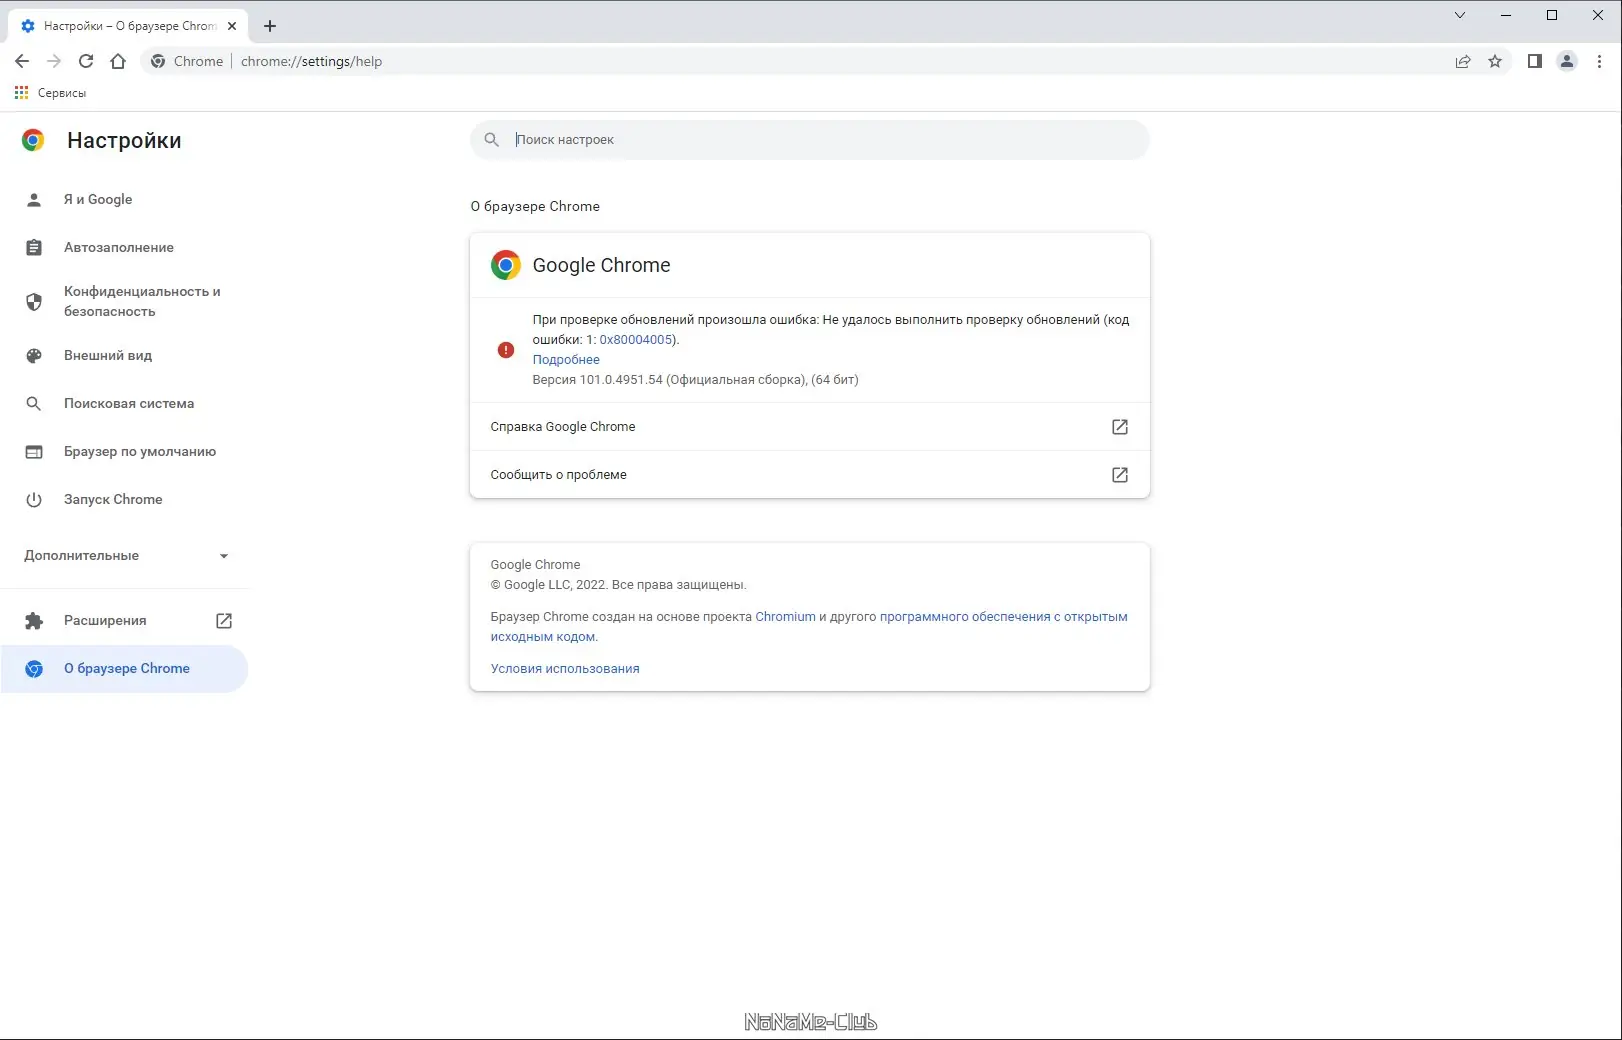Open the Внешний вид settings section

pyautogui.click(x=108, y=355)
